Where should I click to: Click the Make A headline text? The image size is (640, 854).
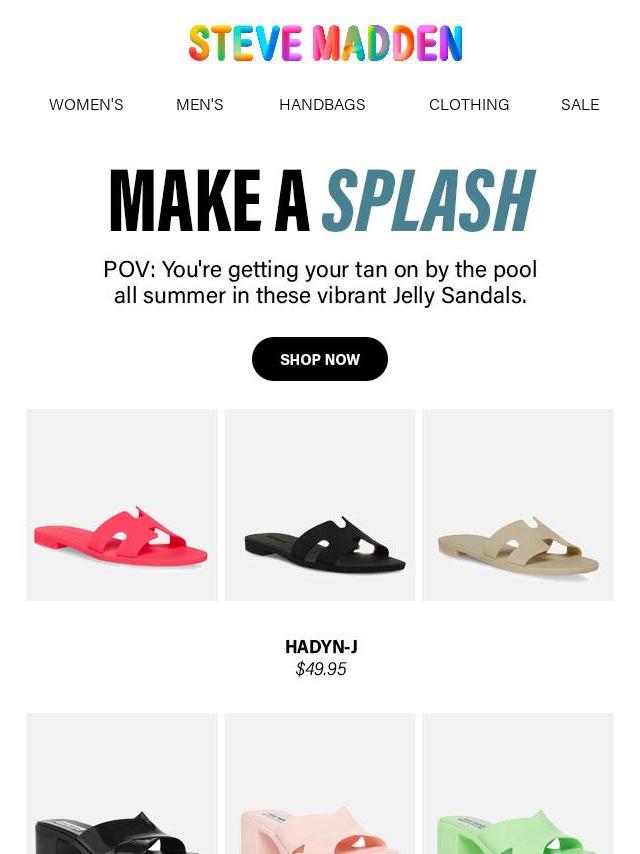point(210,200)
